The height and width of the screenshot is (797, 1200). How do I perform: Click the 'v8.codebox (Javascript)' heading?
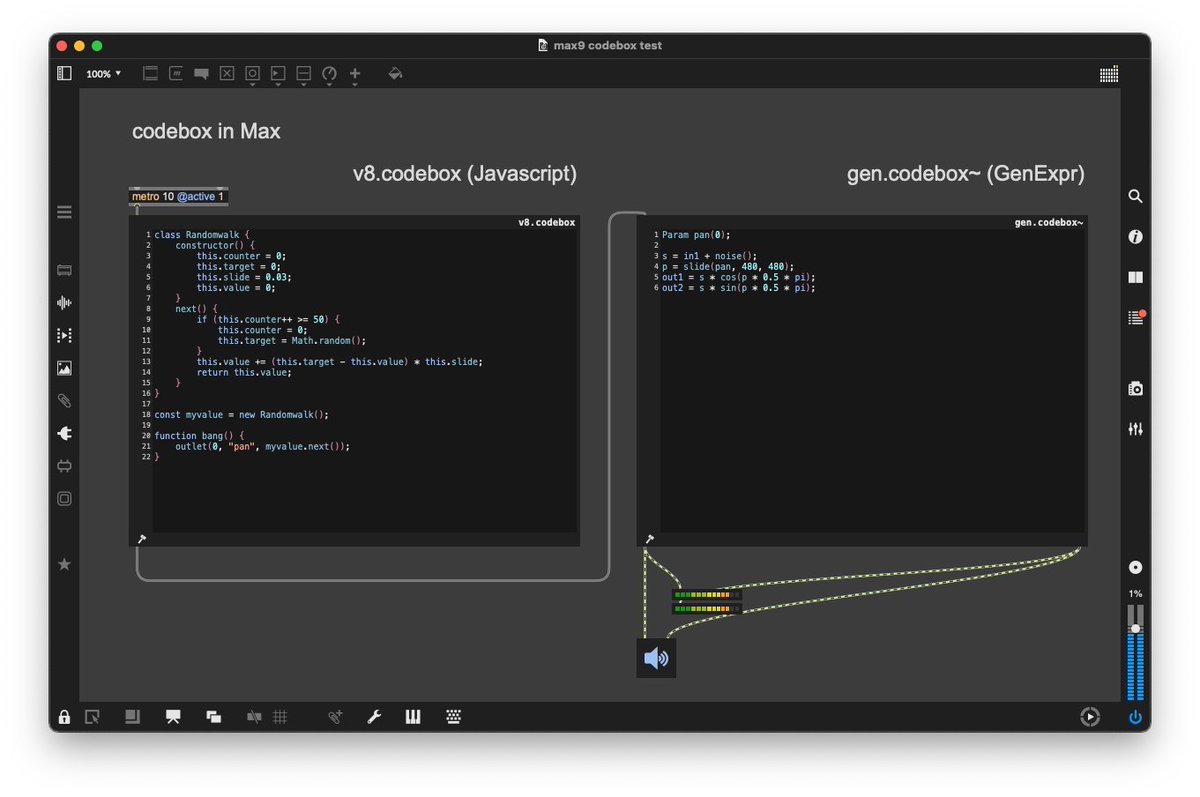465,173
